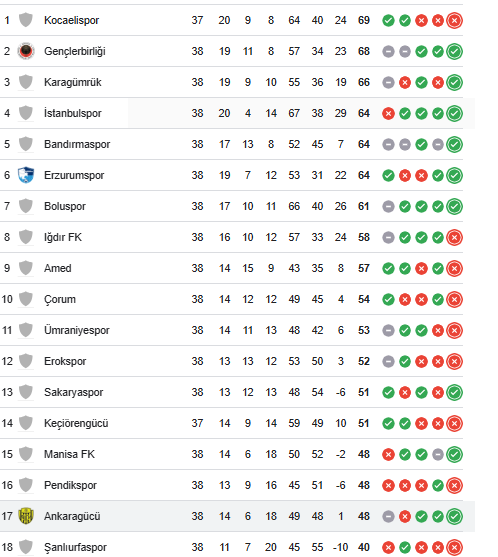Click Manisa FK's latest win icon
The height and width of the screenshot is (557, 498).
pos(454,454)
